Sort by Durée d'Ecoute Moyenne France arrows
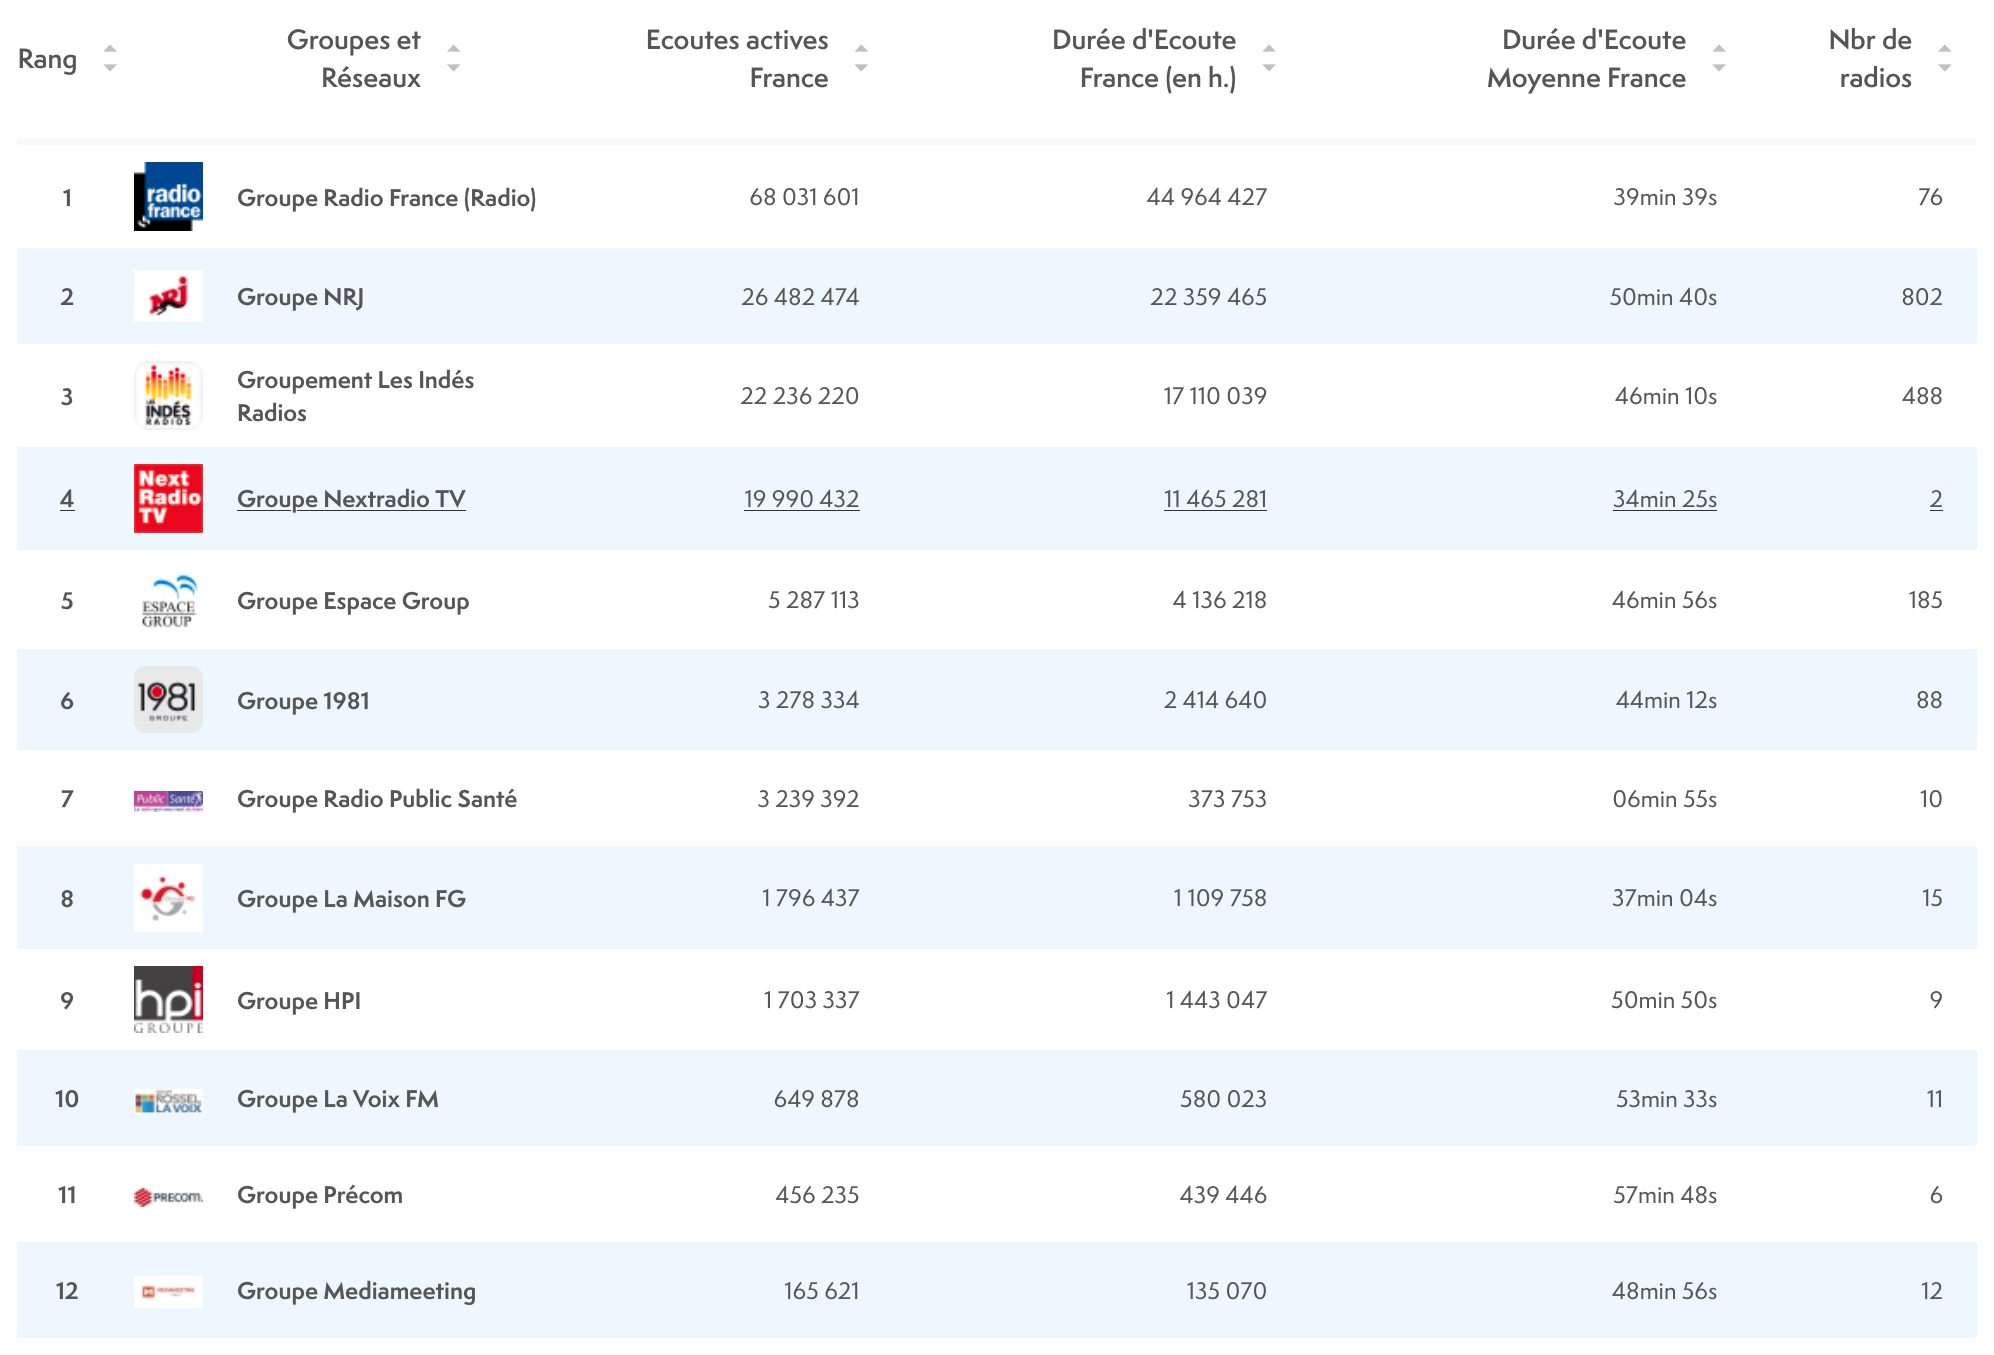1994x1355 pixels. pos(1718,59)
